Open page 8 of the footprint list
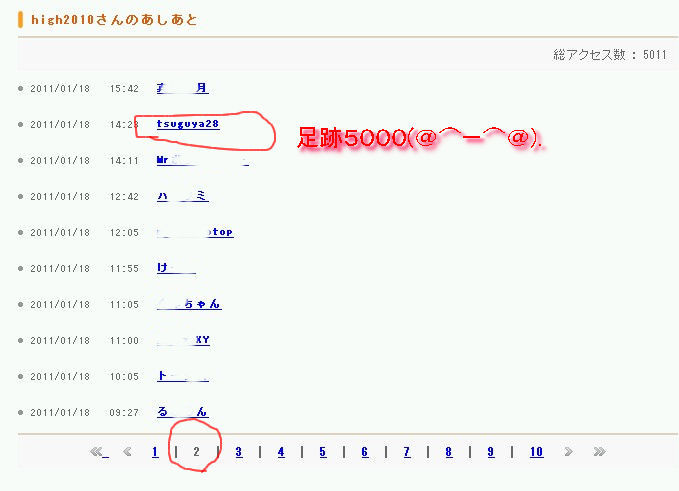The width and height of the screenshot is (679, 491). [449, 452]
